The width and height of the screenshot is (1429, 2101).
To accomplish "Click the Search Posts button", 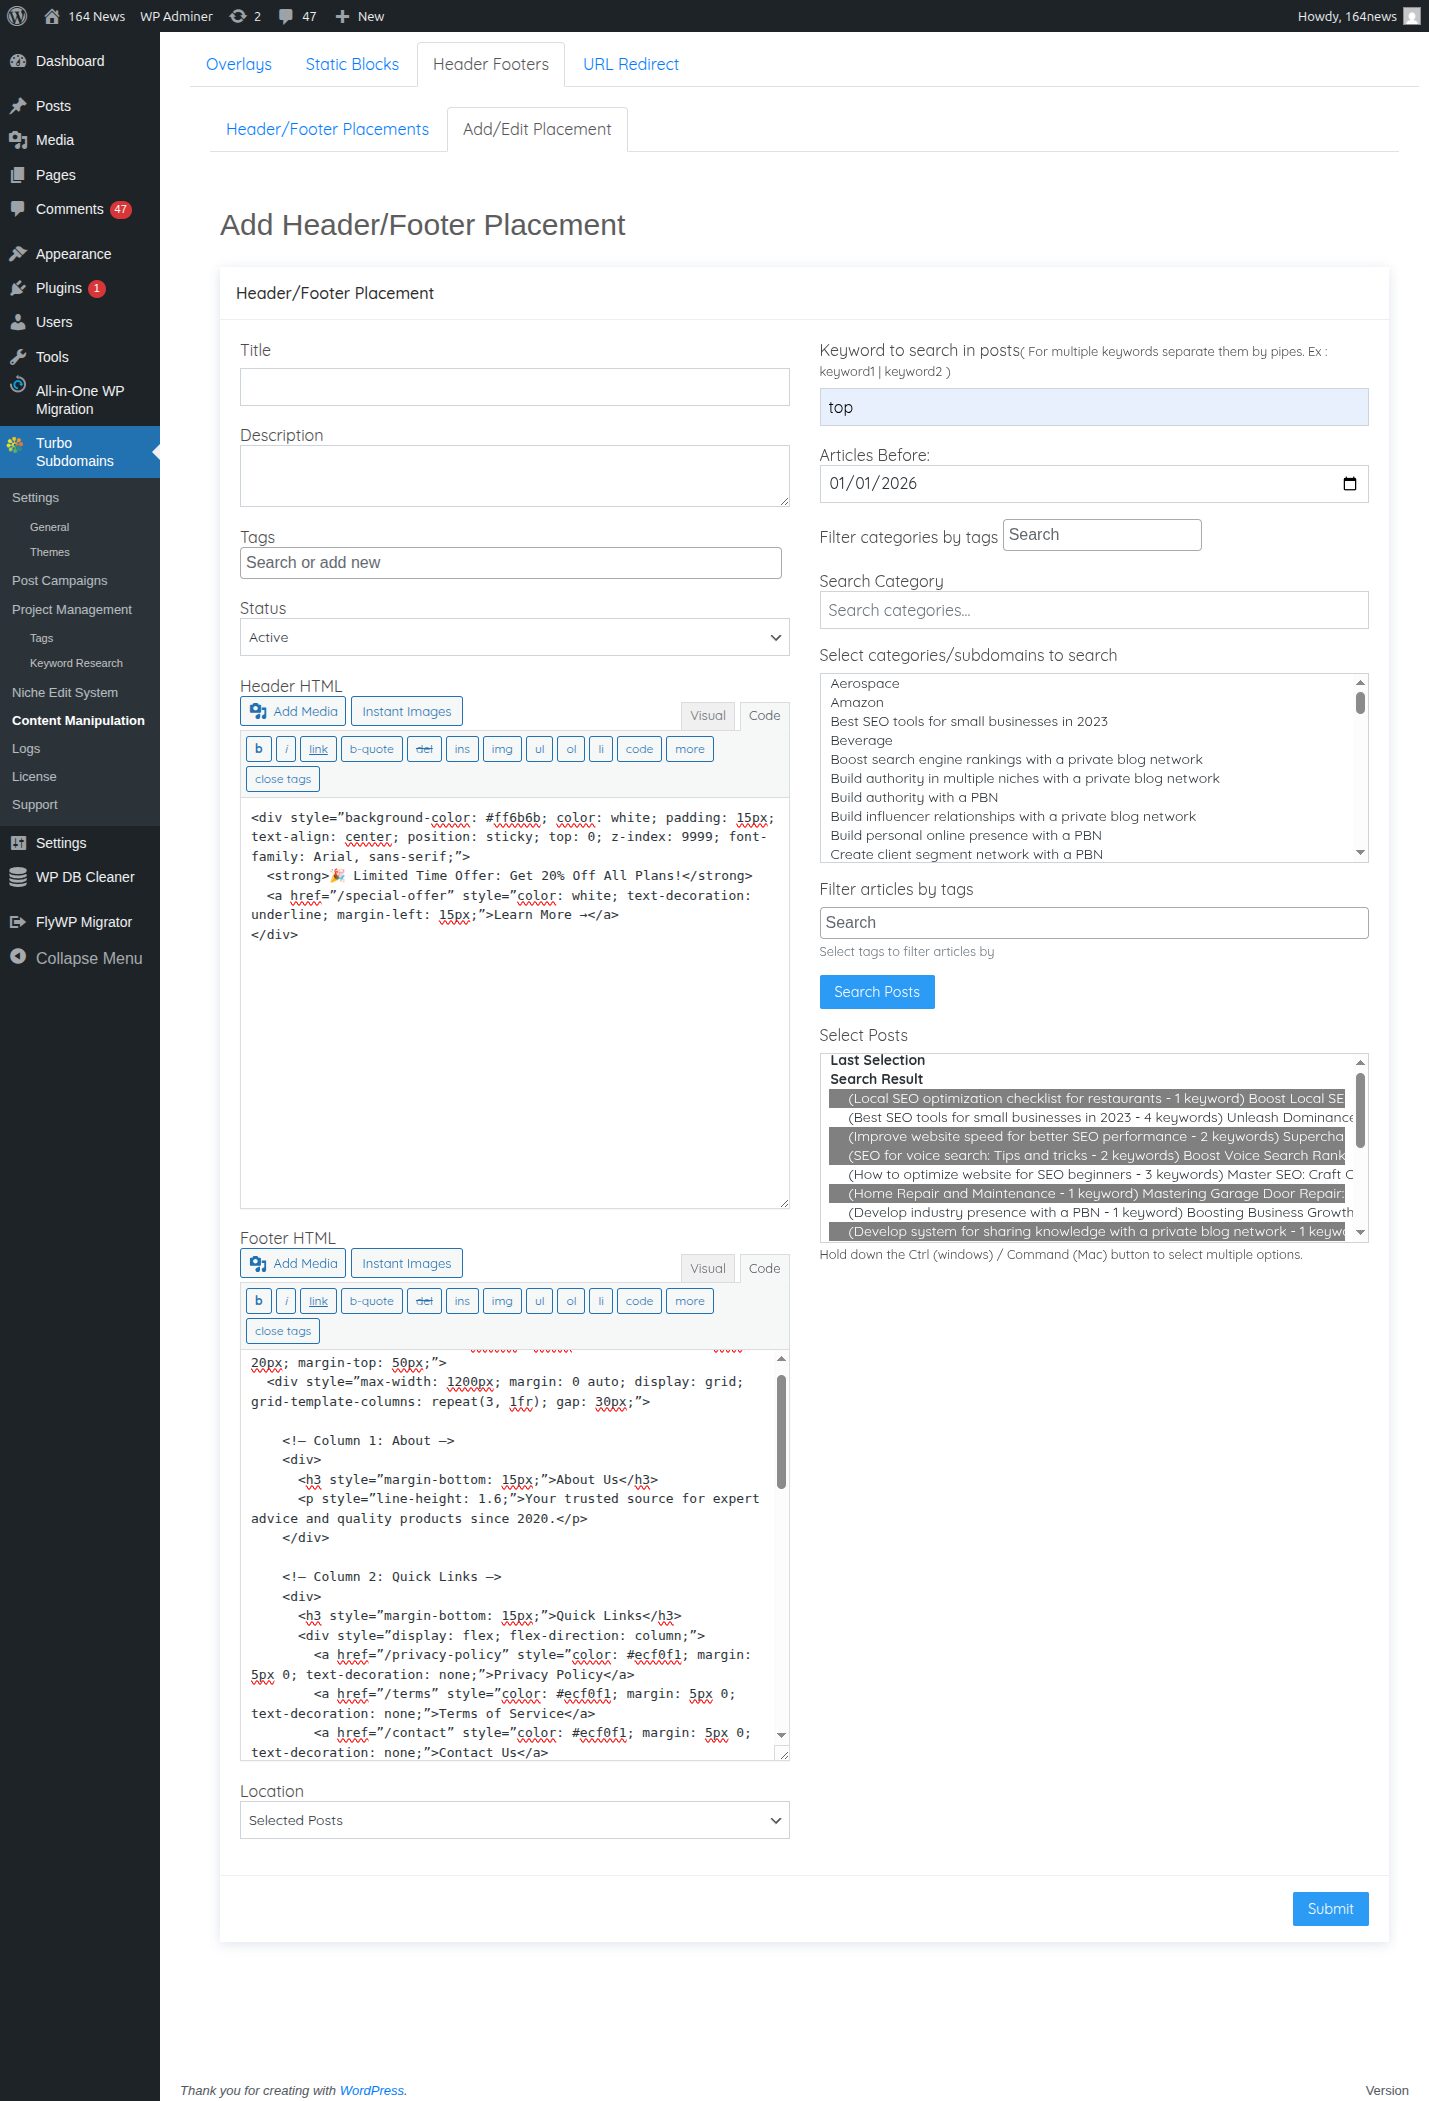I will [877, 992].
